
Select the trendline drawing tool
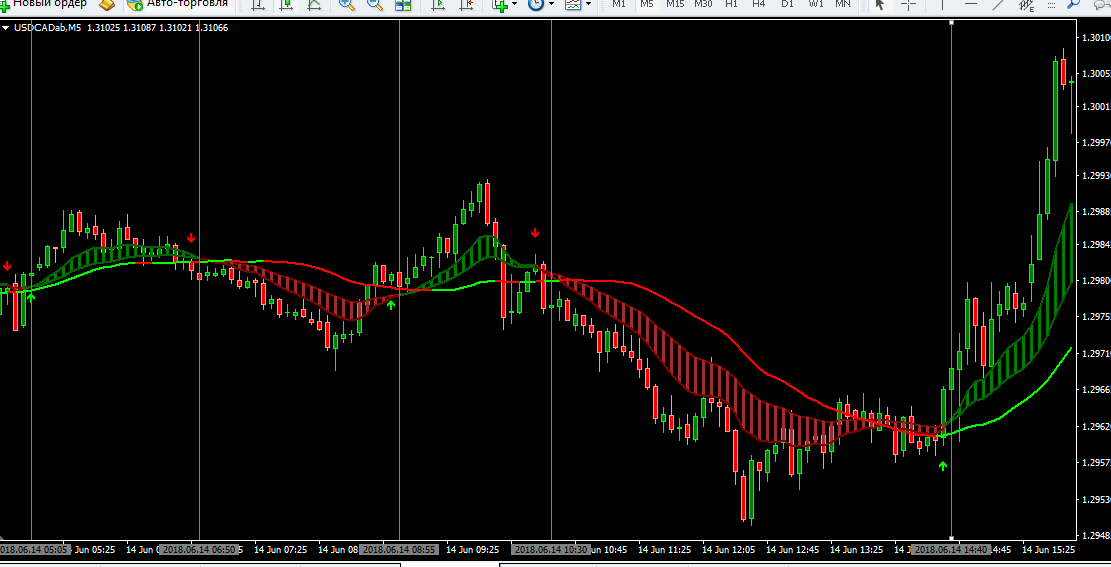[998, 4]
